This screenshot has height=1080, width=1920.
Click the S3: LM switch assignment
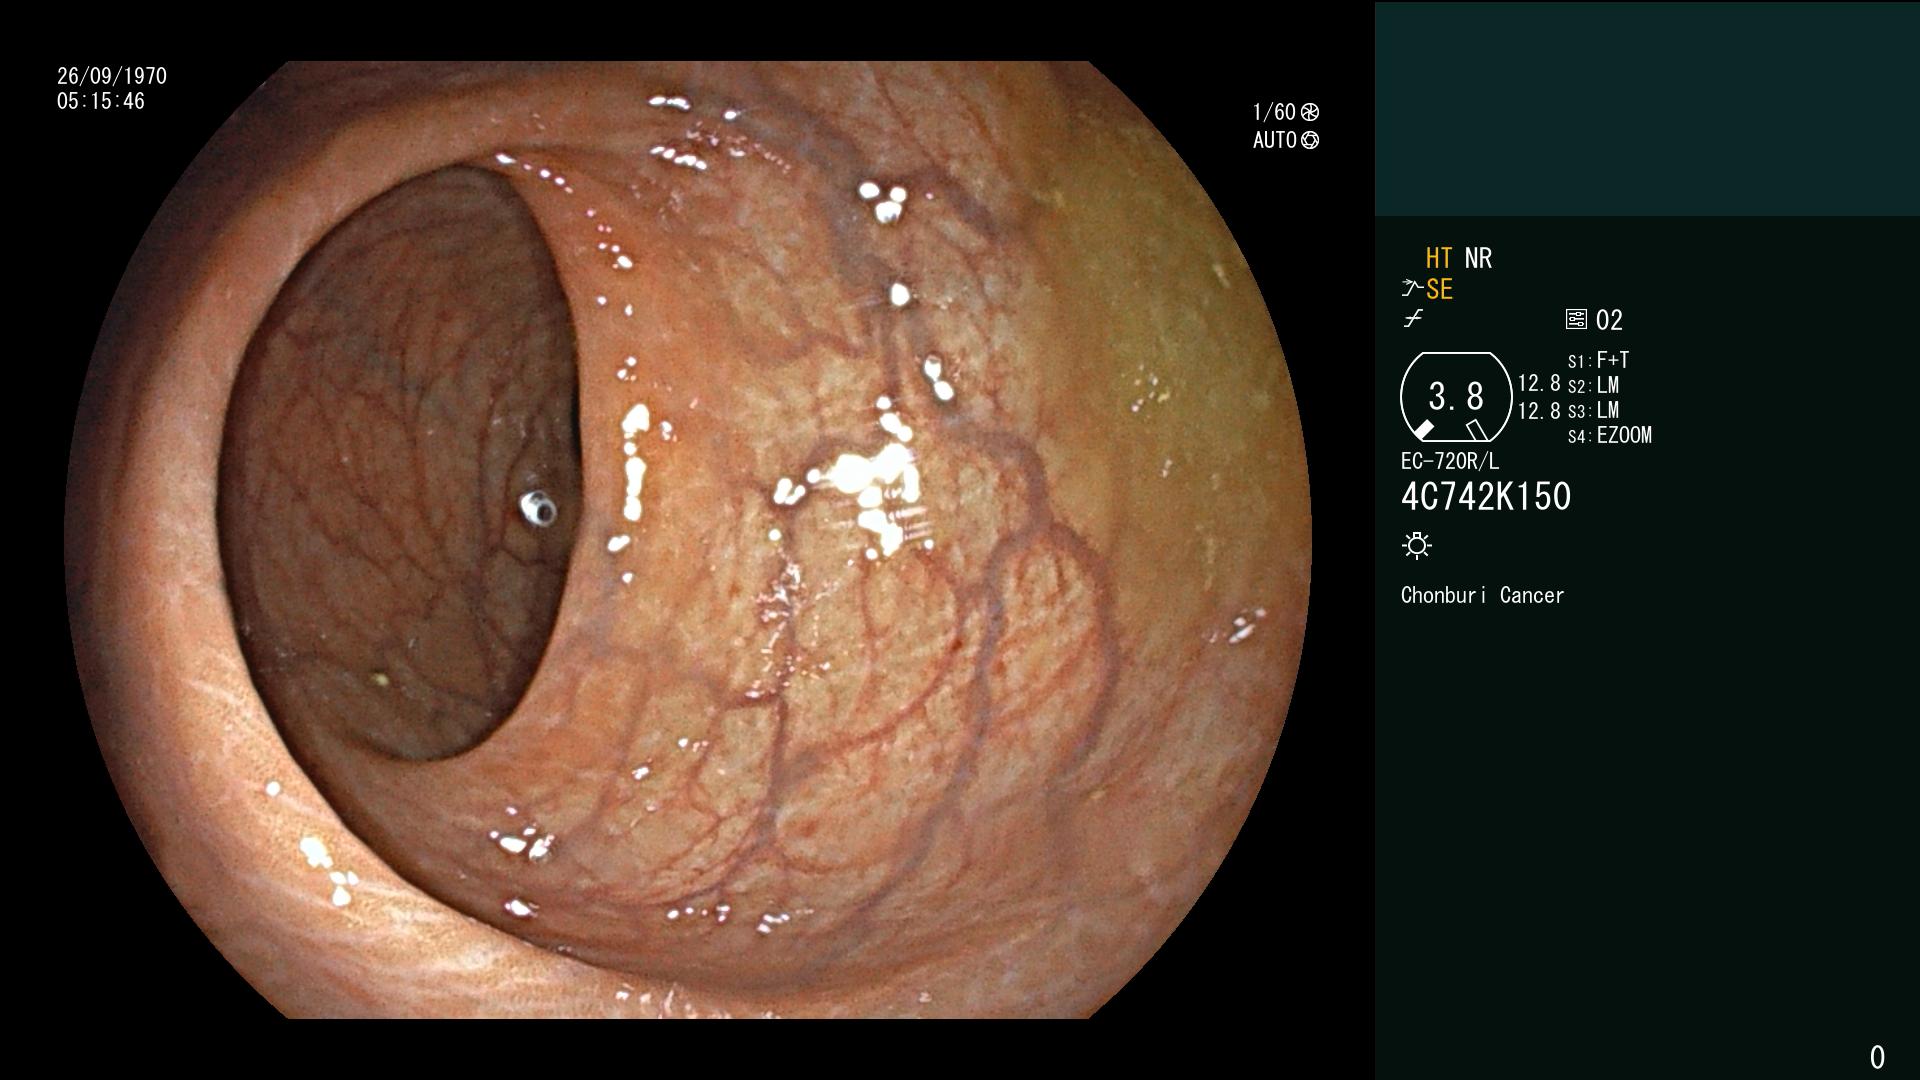pos(1593,410)
